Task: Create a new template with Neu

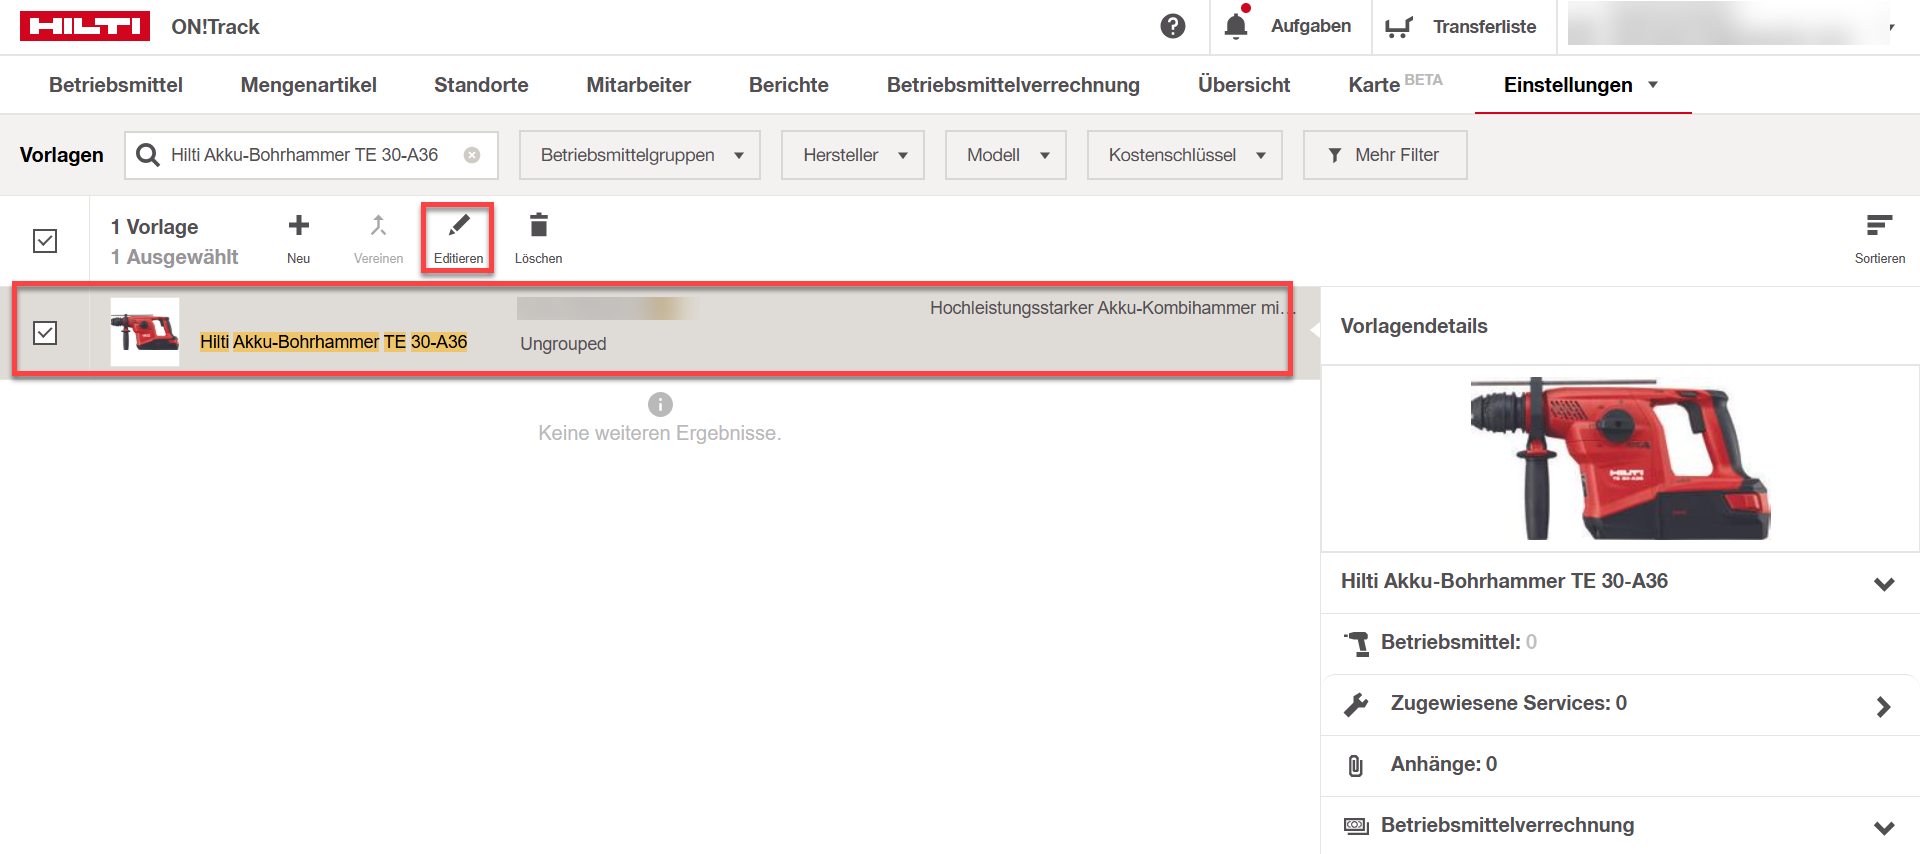Action: tap(299, 239)
